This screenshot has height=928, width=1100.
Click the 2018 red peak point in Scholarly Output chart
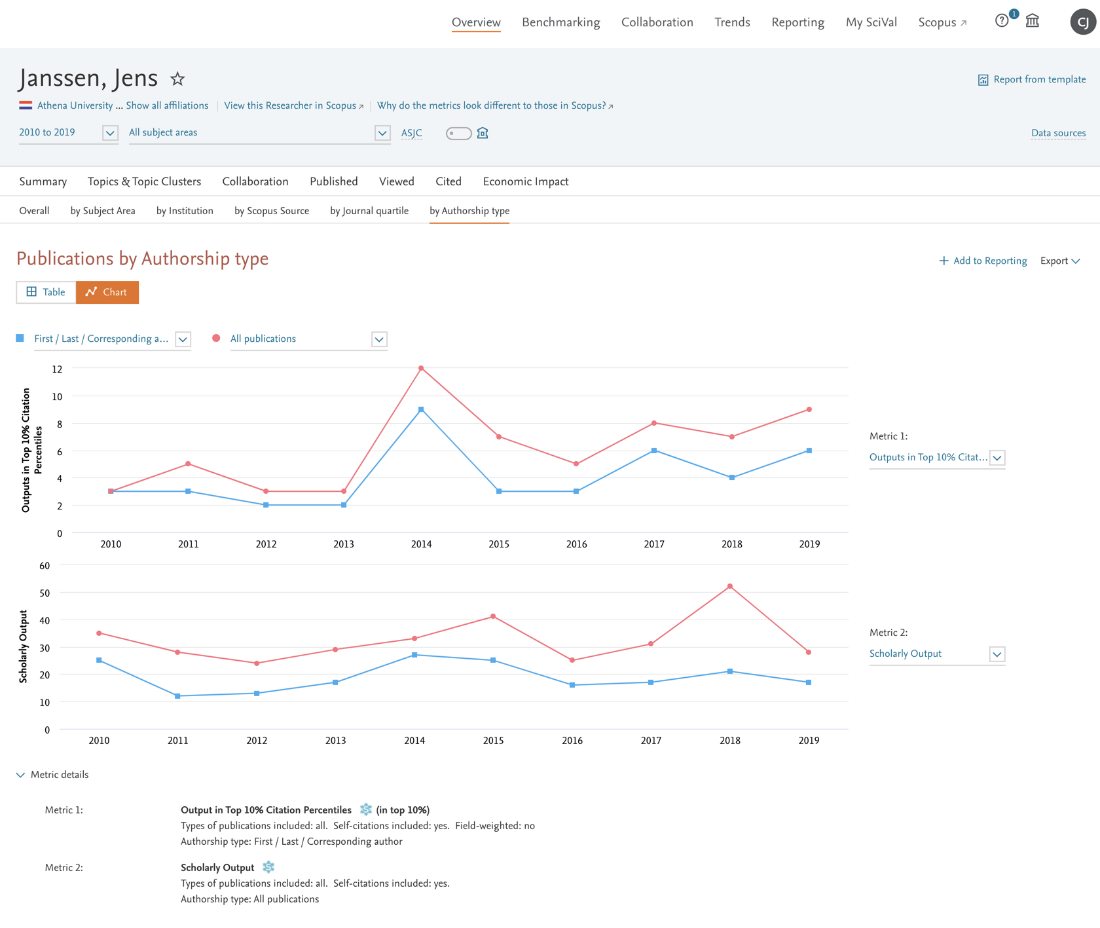pos(730,586)
